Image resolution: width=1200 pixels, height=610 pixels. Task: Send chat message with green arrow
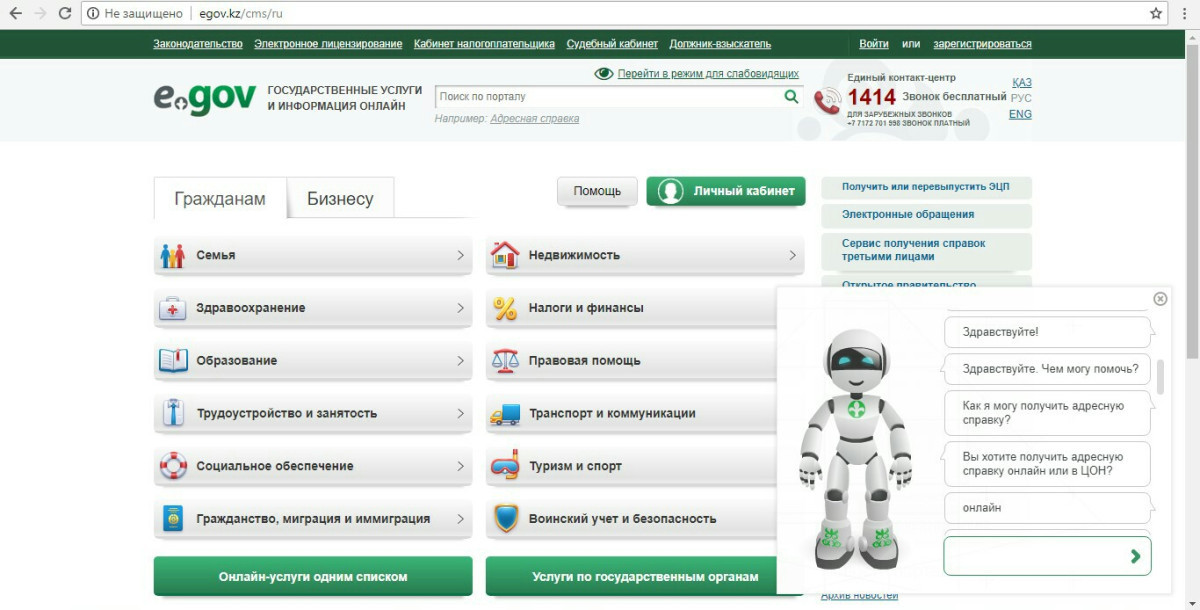coord(1135,556)
